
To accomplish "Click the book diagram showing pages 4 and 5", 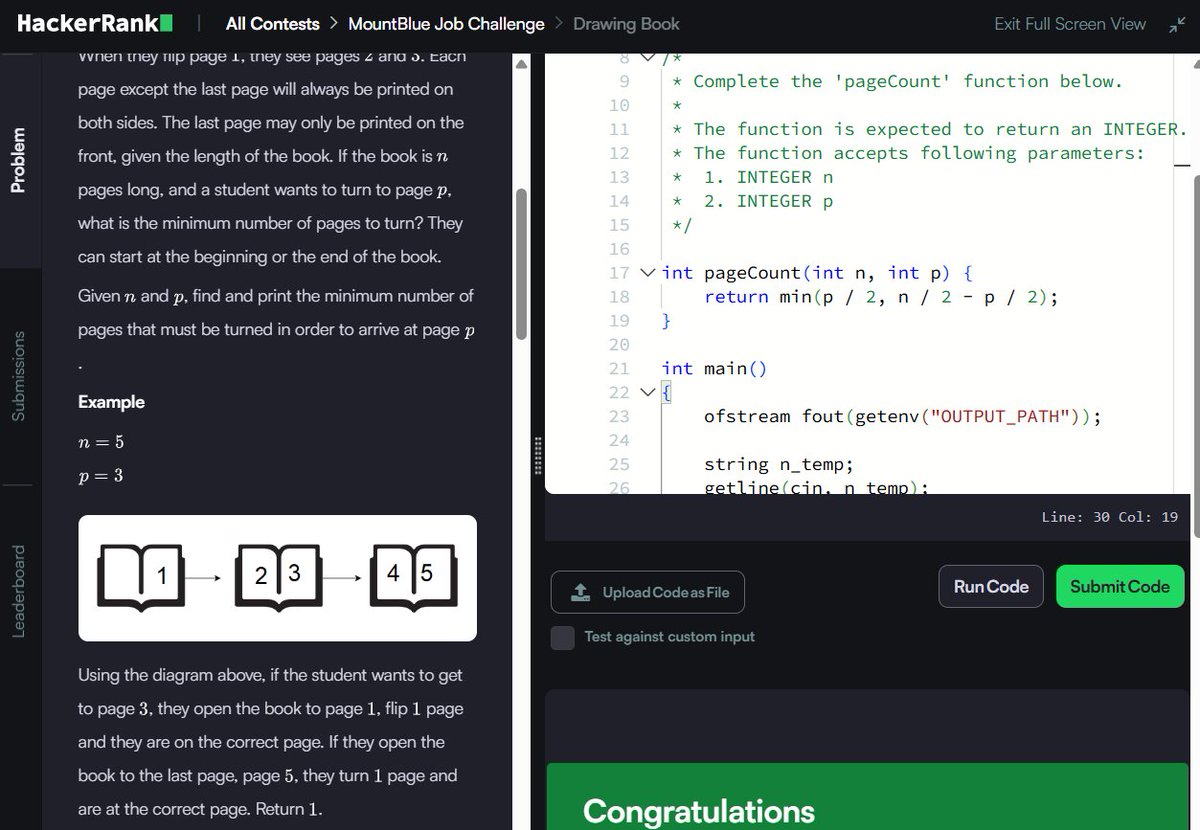I will [x=414, y=577].
